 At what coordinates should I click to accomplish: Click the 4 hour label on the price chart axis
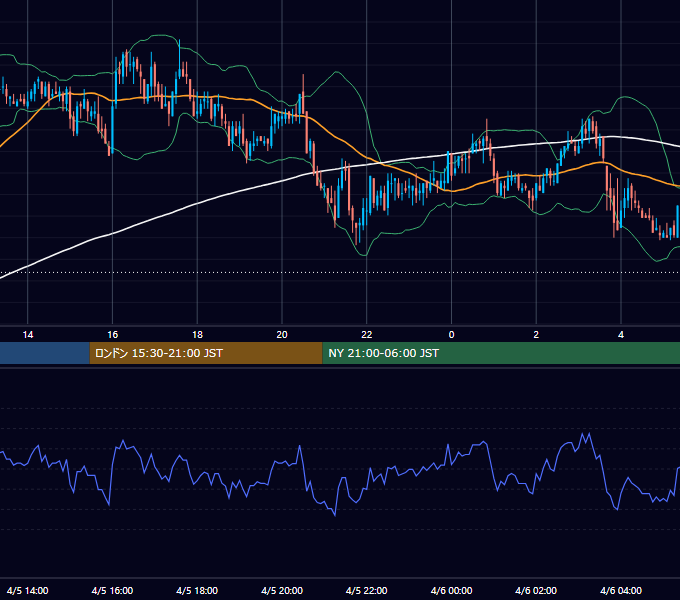click(x=621, y=335)
